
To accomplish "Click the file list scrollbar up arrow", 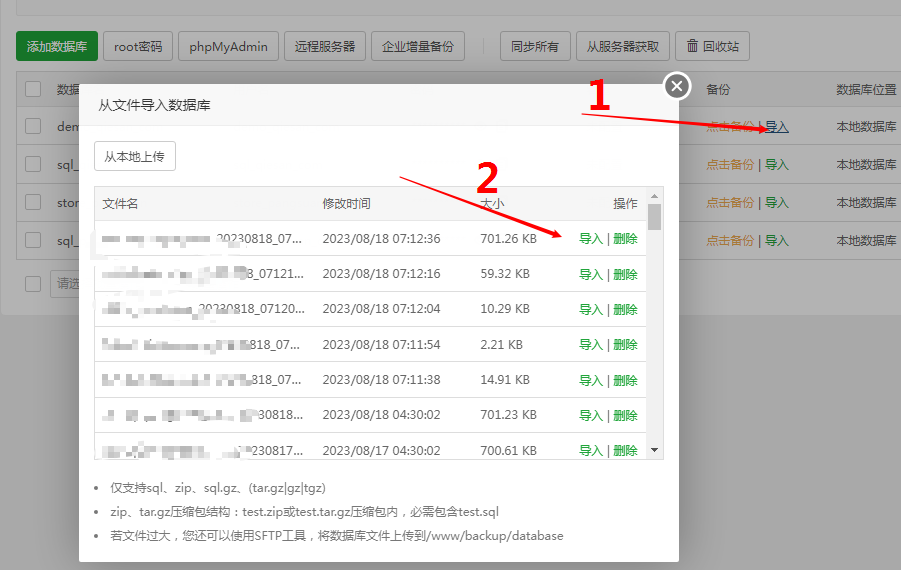I will tap(655, 197).
